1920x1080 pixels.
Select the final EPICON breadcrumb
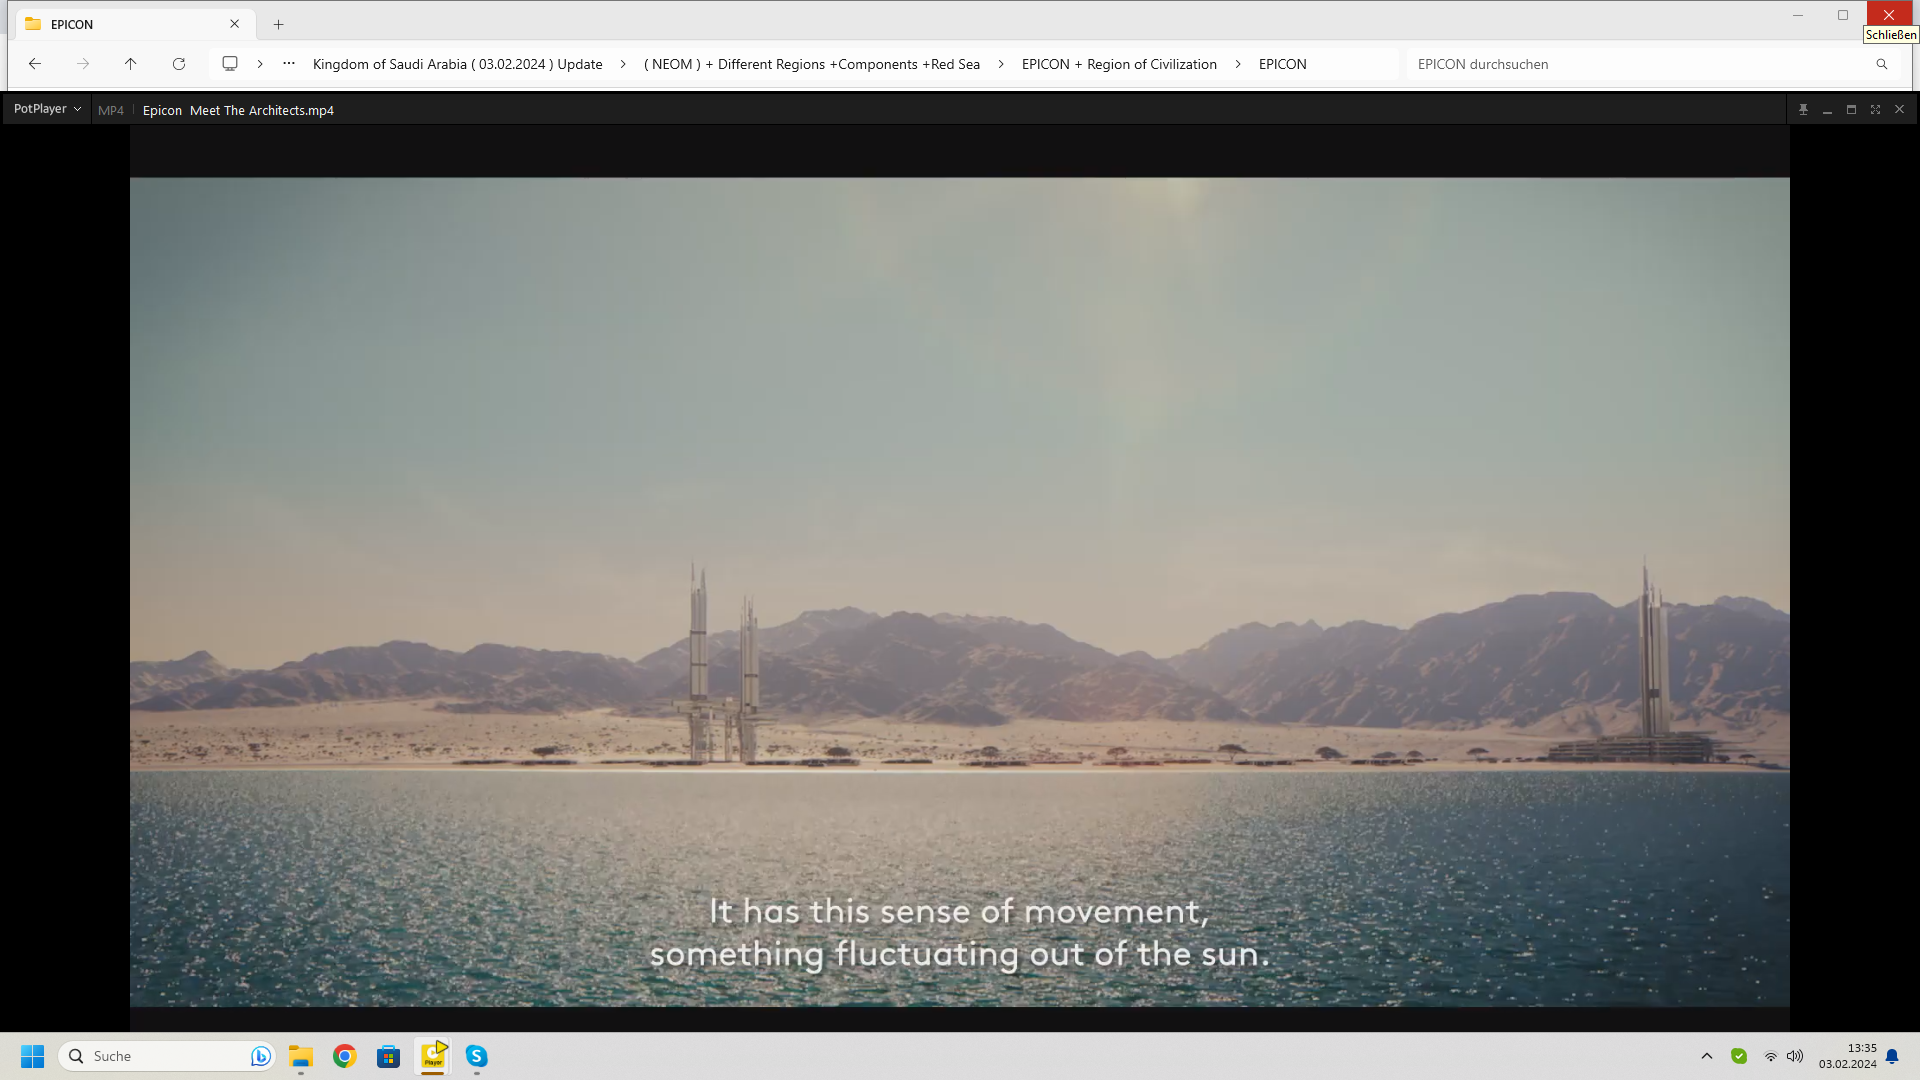(1283, 64)
